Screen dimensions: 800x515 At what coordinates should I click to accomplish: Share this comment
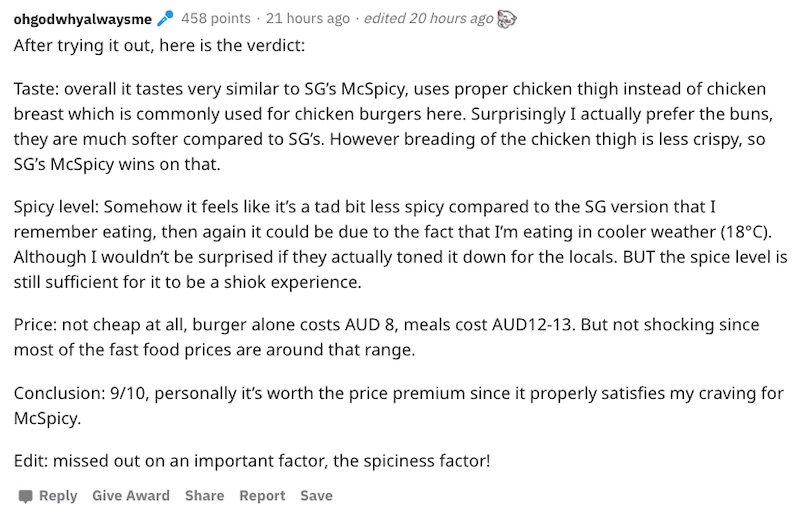click(204, 496)
